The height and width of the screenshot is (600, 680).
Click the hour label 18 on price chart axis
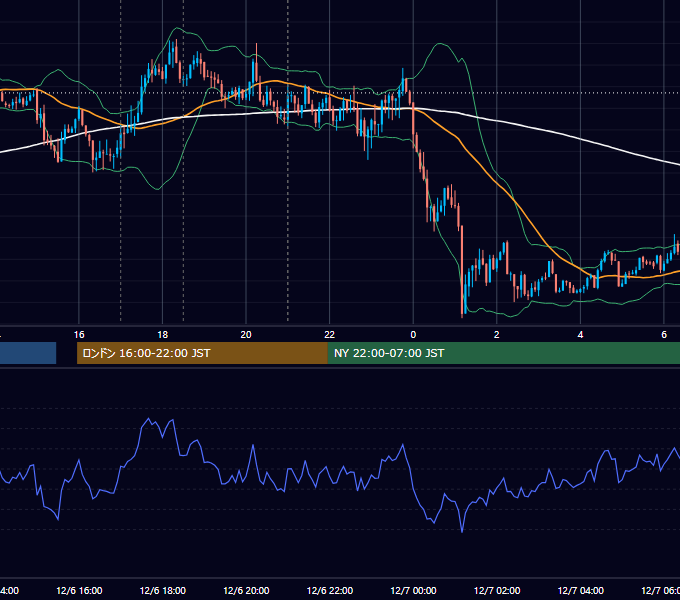pyautogui.click(x=163, y=335)
